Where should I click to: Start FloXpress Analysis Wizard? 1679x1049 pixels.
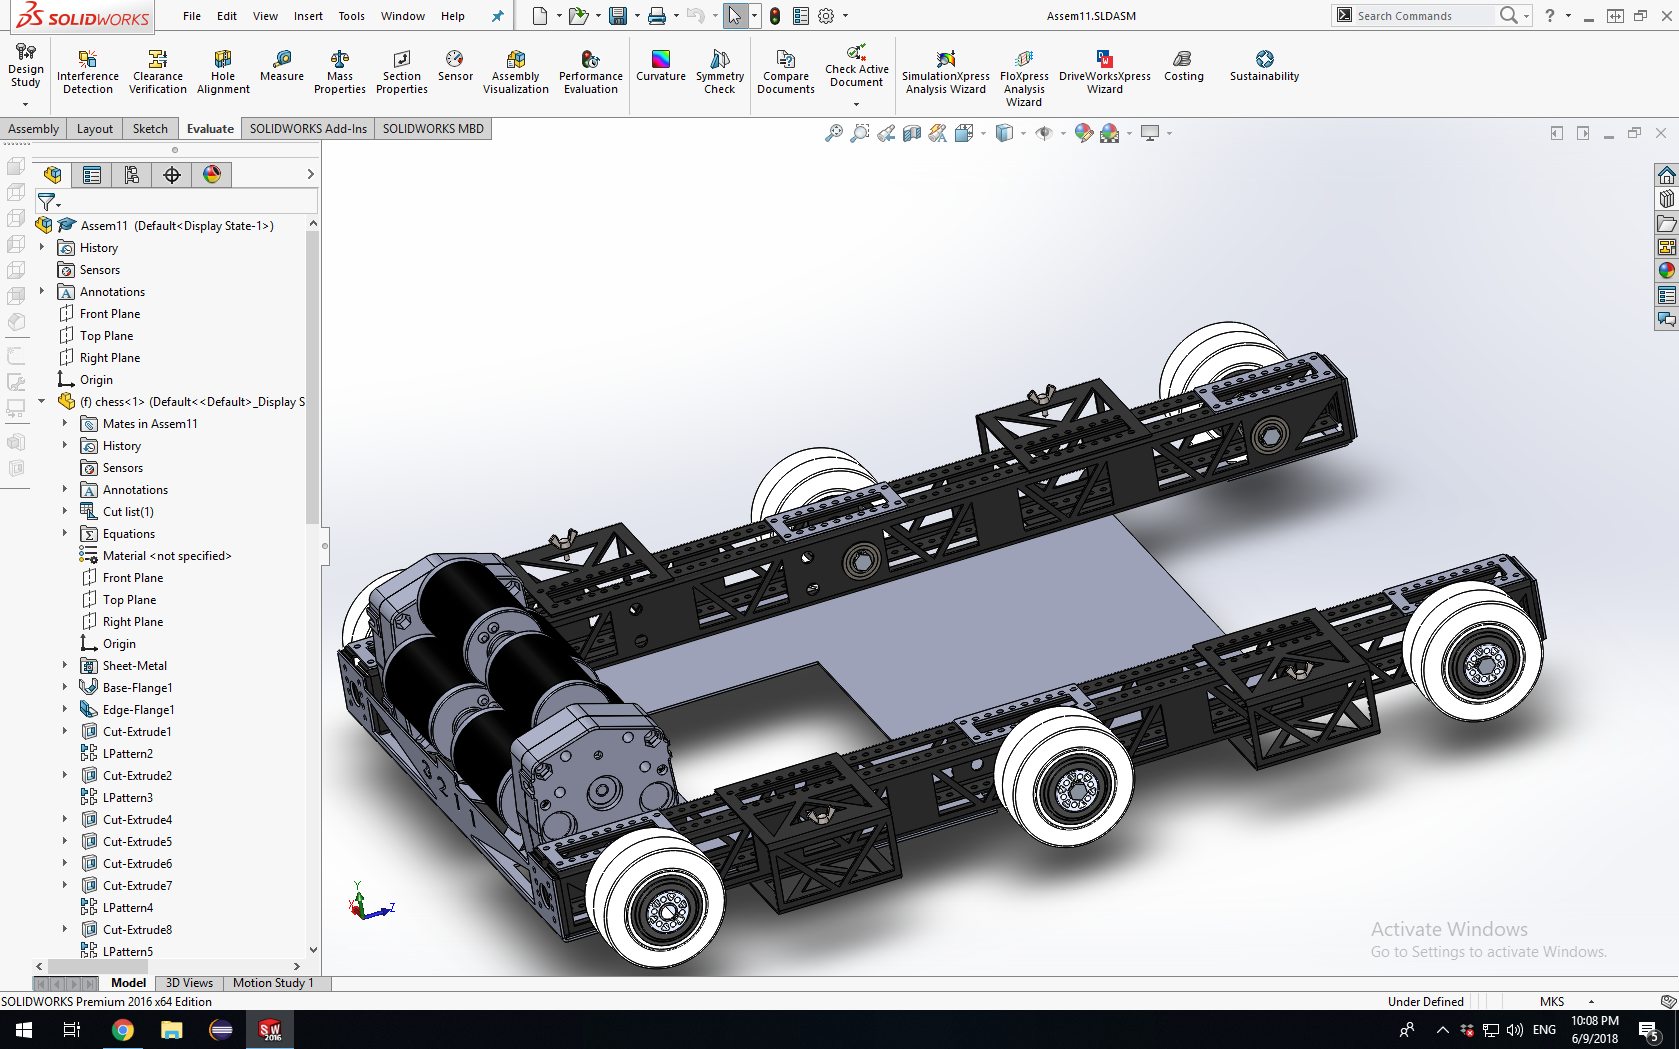click(x=1024, y=78)
